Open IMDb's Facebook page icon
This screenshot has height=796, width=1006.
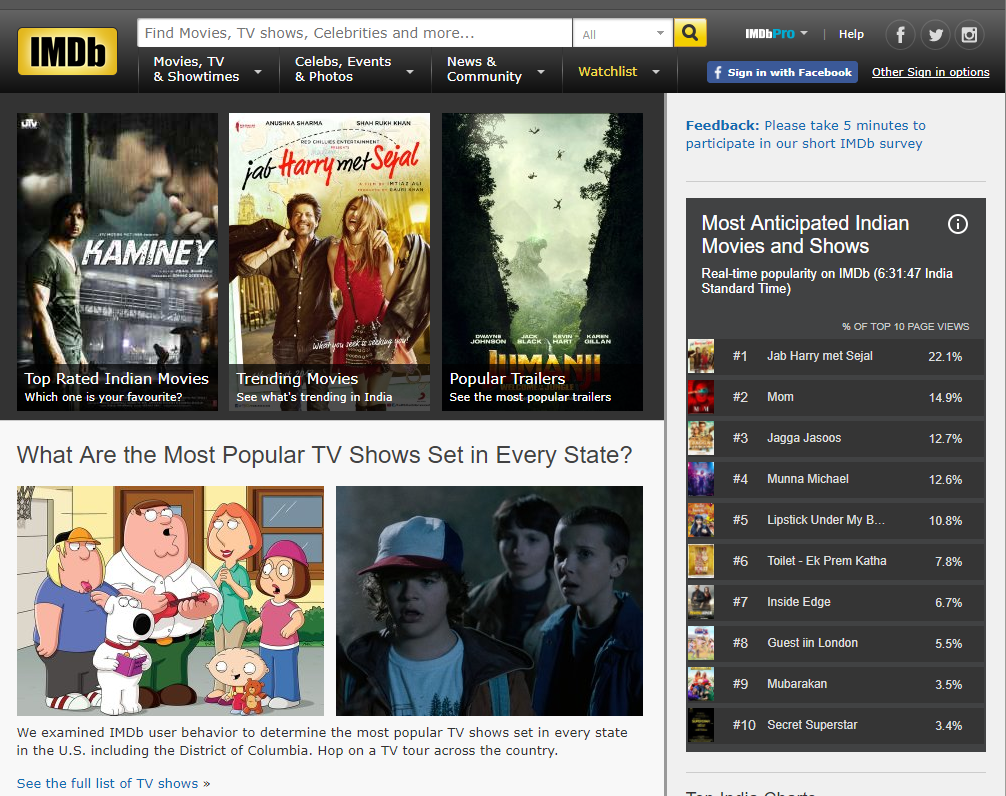tap(900, 35)
